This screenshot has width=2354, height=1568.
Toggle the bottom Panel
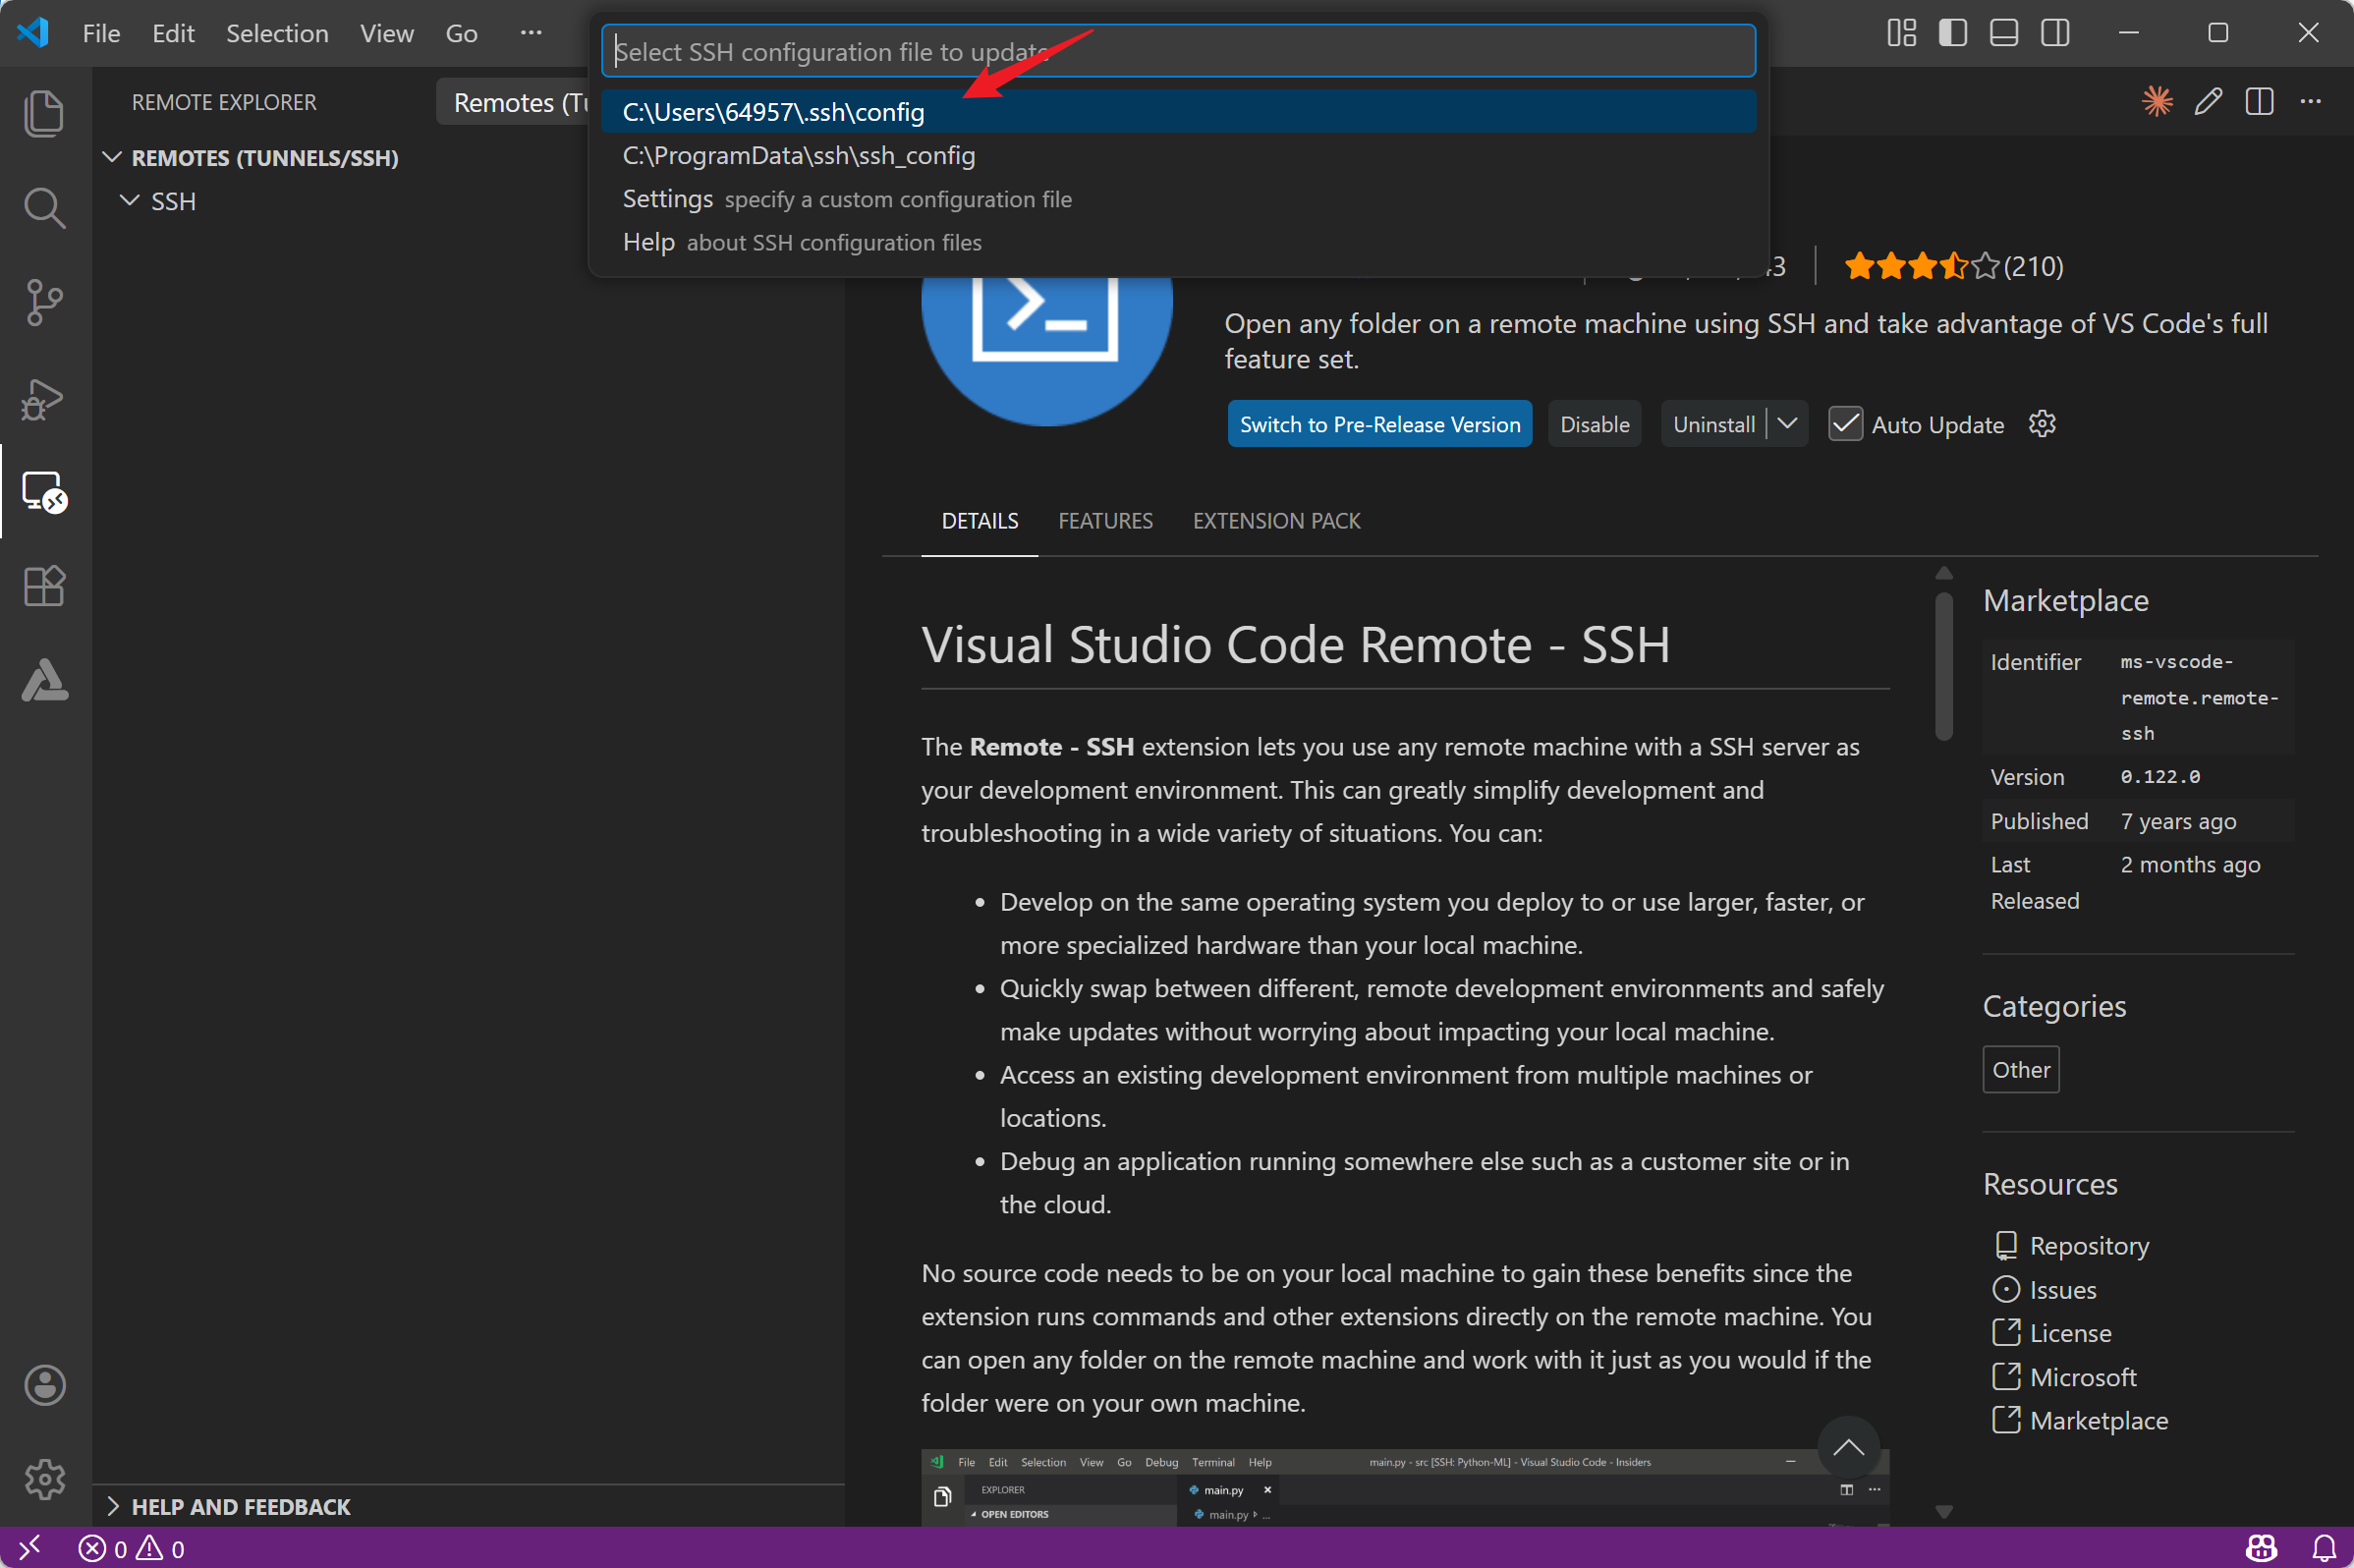pyautogui.click(x=2003, y=33)
